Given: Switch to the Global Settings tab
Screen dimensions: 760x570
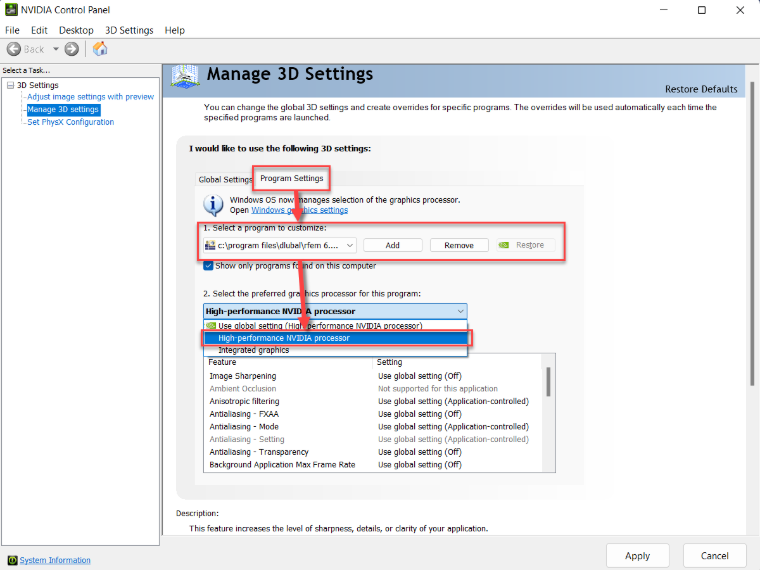Looking at the screenshot, I should pos(225,180).
